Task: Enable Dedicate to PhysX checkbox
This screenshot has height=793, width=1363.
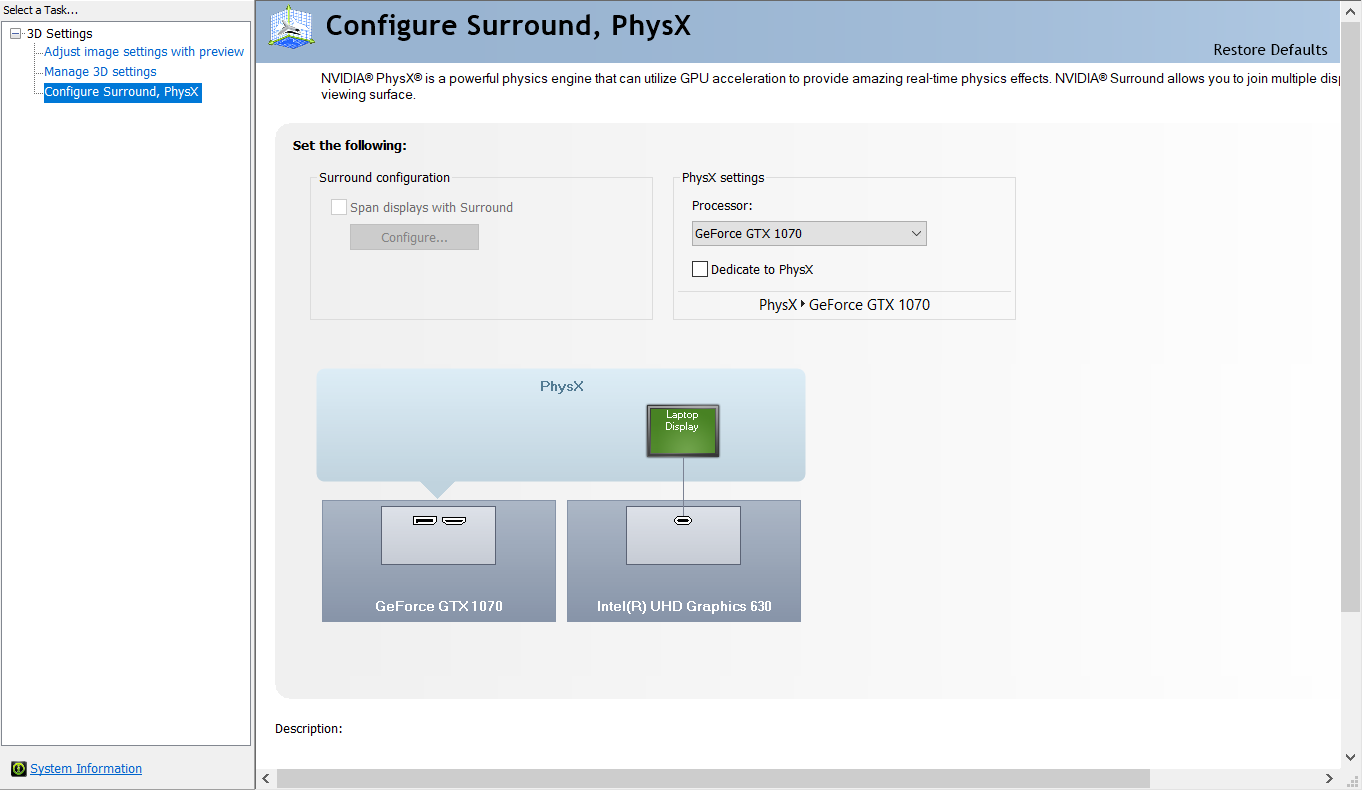Action: coord(700,270)
